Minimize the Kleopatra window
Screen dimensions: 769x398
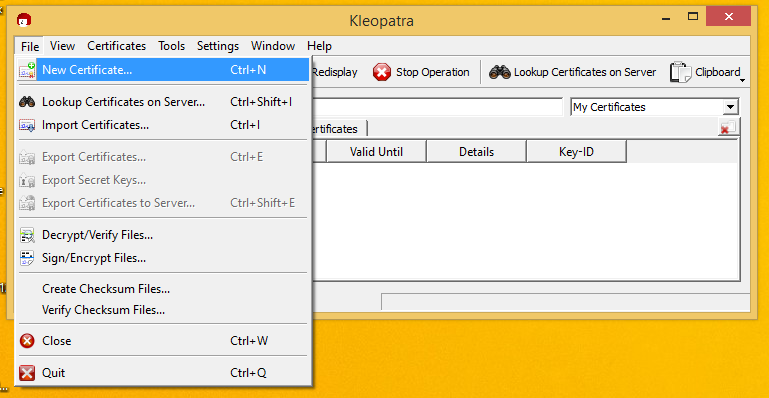click(x=666, y=18)
